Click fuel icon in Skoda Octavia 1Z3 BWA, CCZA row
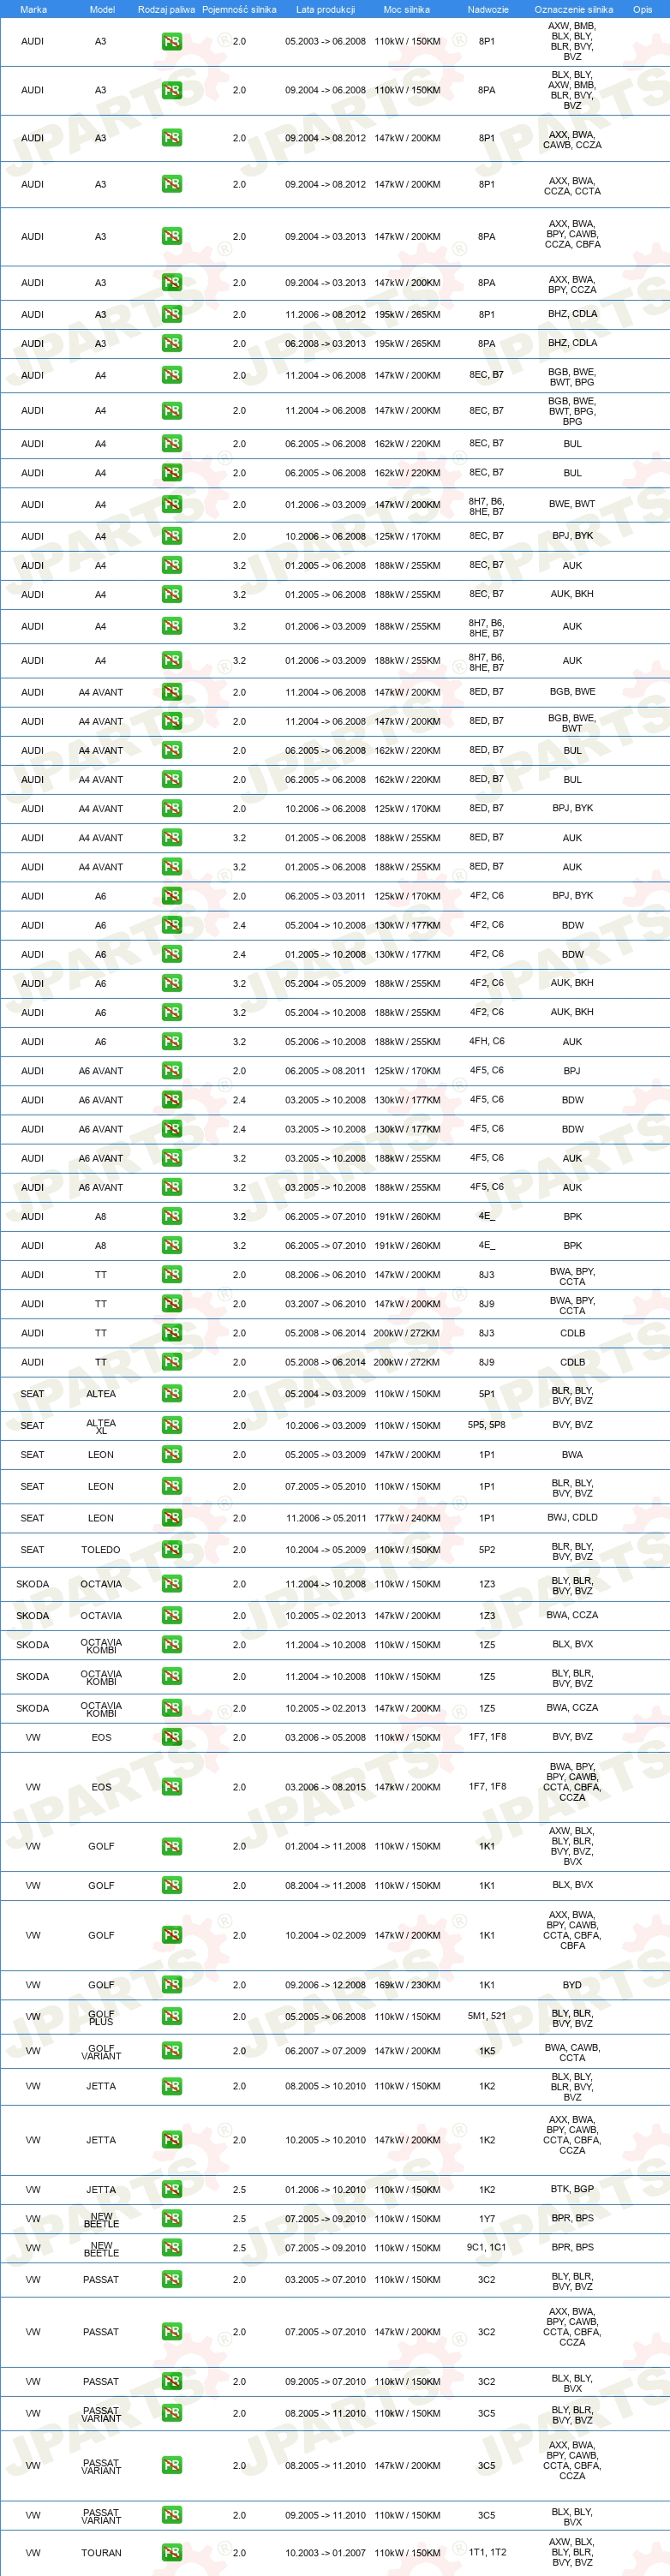The image size is (670, 2576). coord(172,1617)
